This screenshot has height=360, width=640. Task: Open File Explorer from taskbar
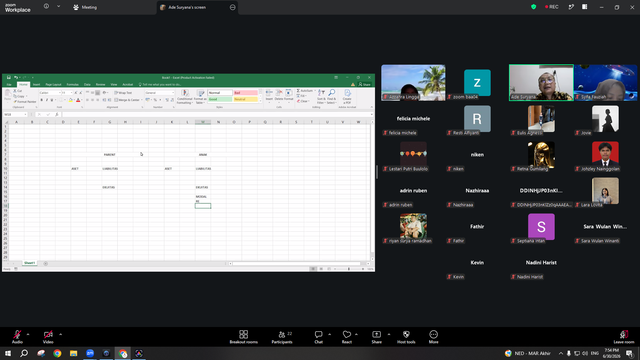73,353
